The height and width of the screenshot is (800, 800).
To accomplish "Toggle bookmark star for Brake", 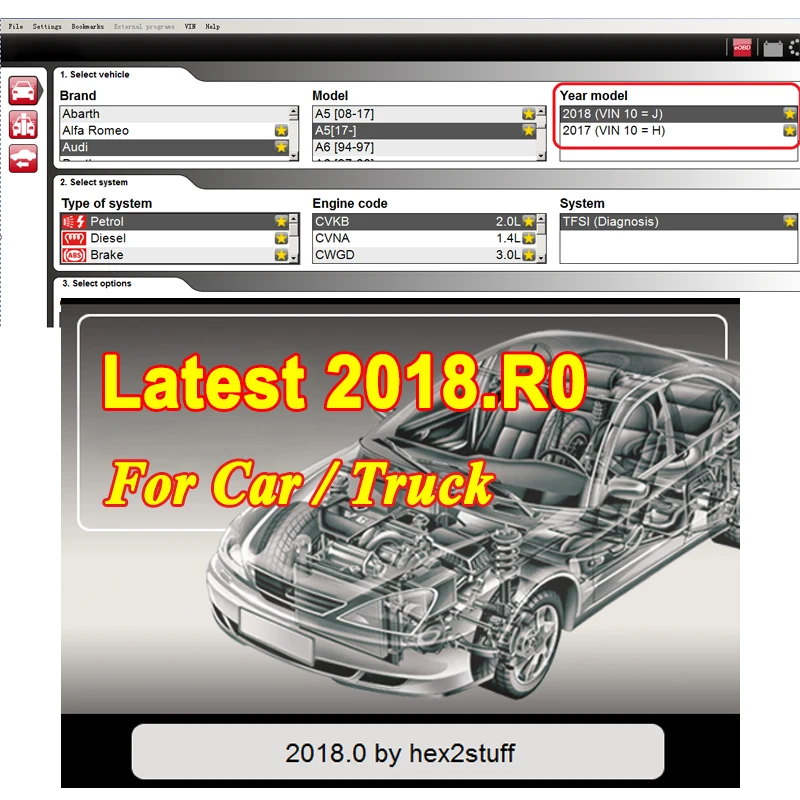I will click(281, 255).
